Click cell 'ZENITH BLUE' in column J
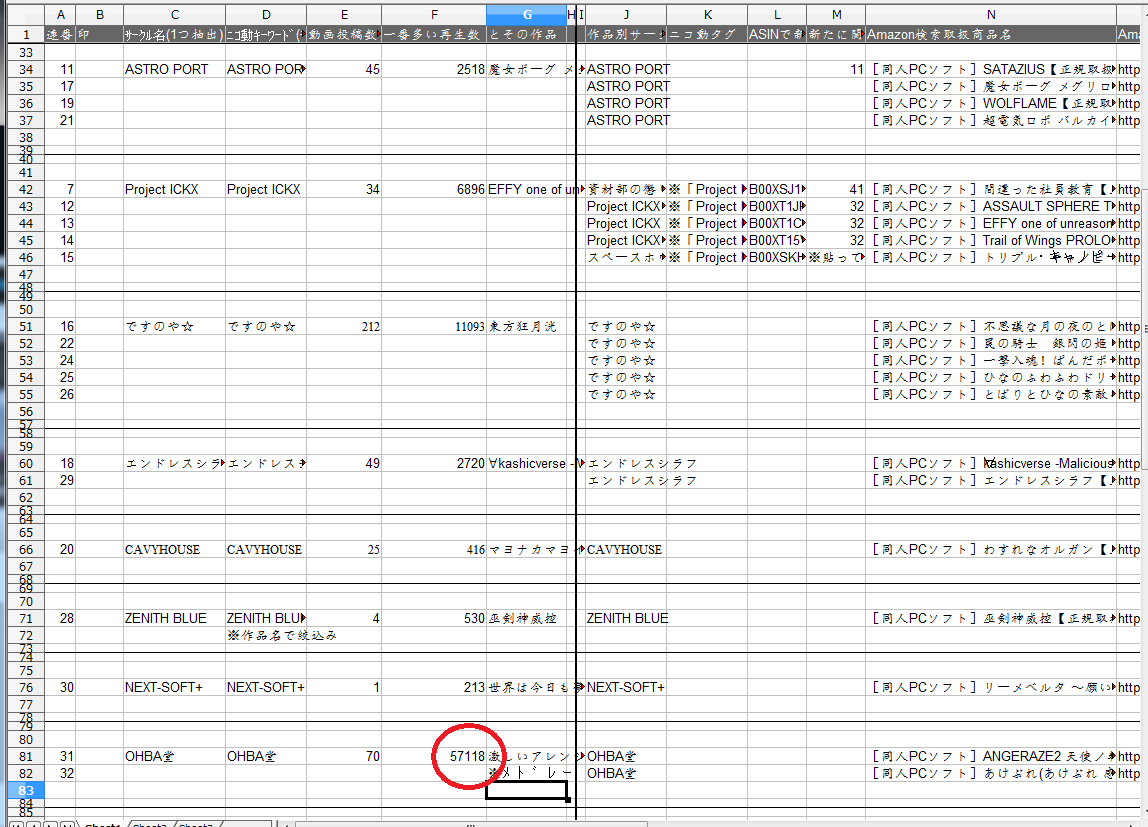The image size is (1148, 827). [626, 618]
